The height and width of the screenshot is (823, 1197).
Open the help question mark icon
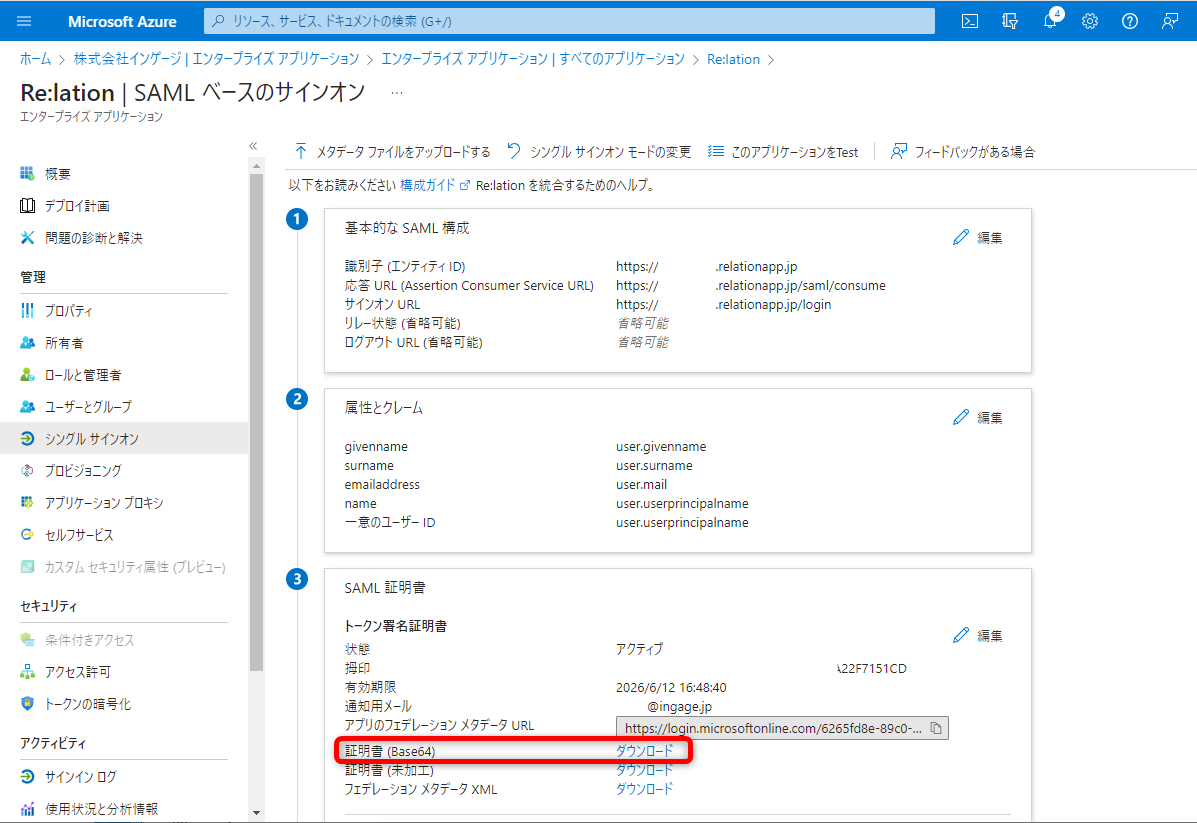pyautogui.click(x=1130, y=21)
